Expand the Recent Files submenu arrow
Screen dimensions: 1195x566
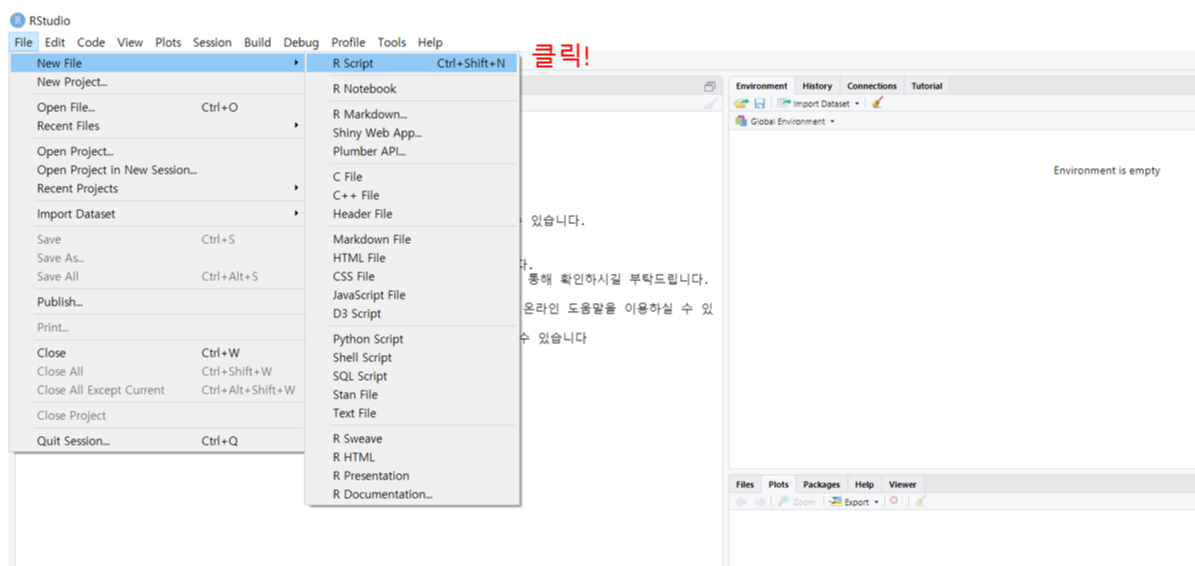pyautogui.click(x=296, y=126)
